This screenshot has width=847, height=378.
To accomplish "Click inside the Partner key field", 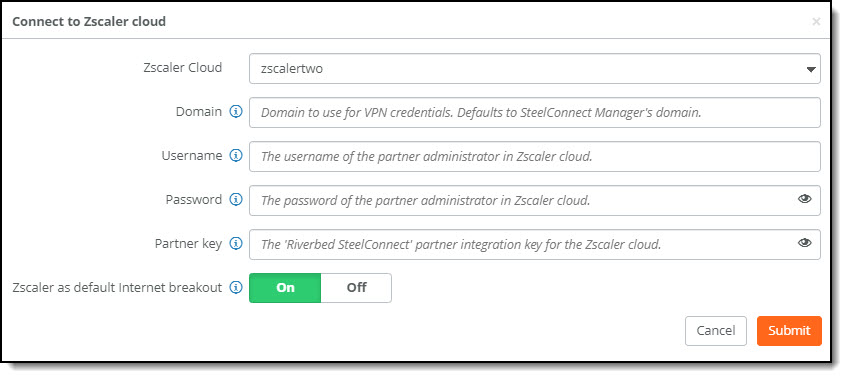I will click(535, 245).
